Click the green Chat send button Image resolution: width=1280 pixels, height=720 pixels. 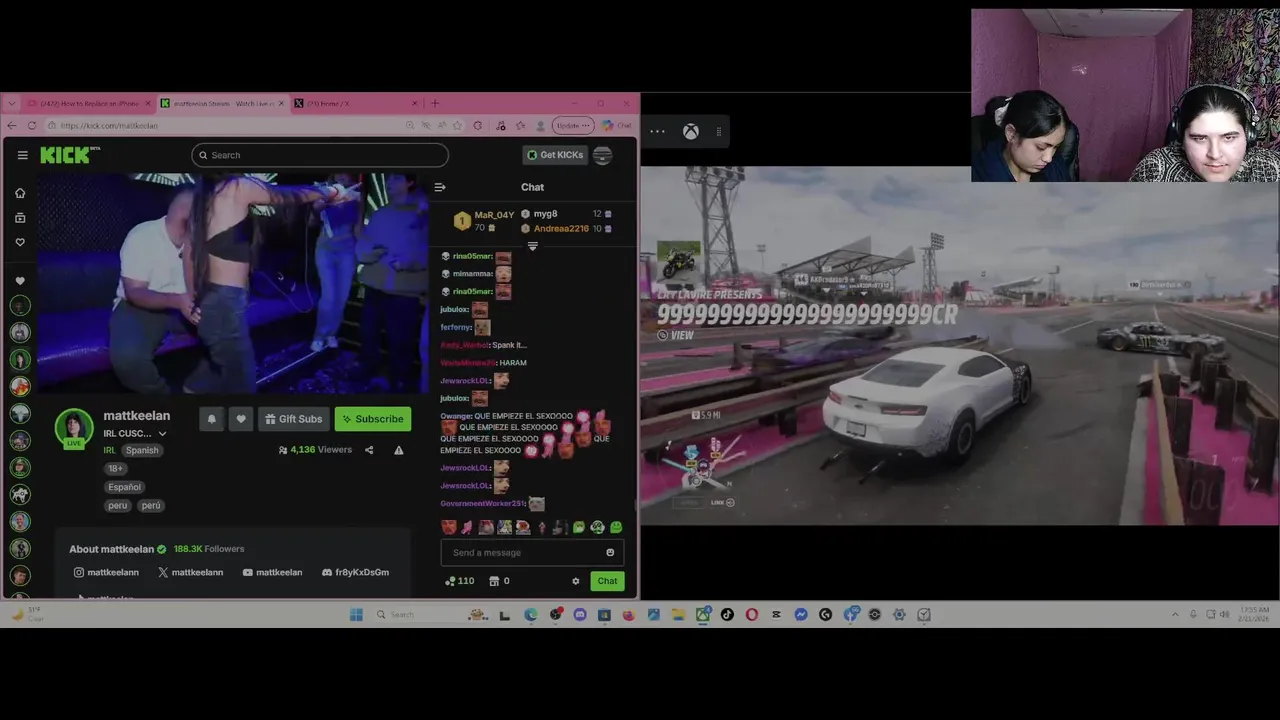(607, 581)
